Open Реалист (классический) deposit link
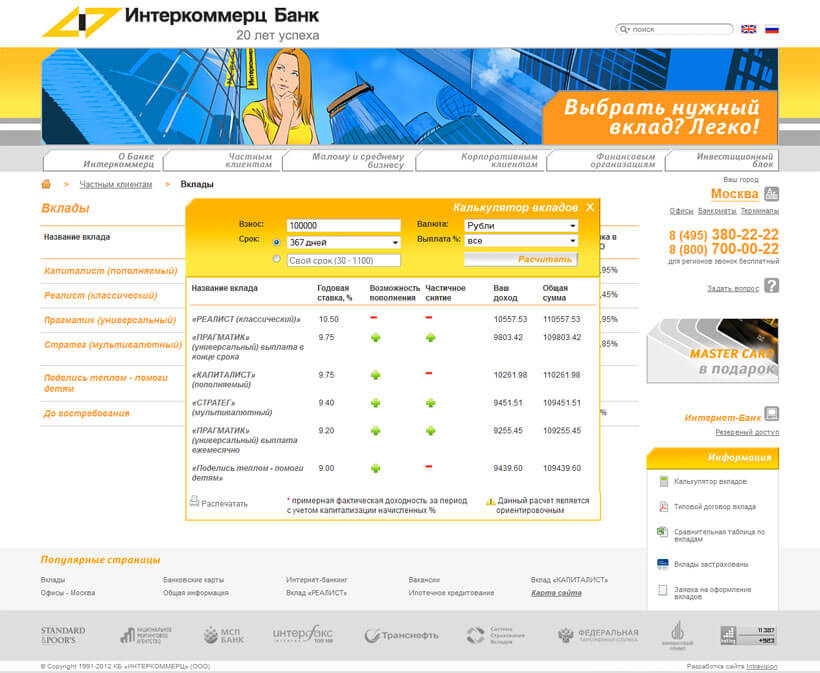Viewport: 820px width, 673px height. (100, 295)
